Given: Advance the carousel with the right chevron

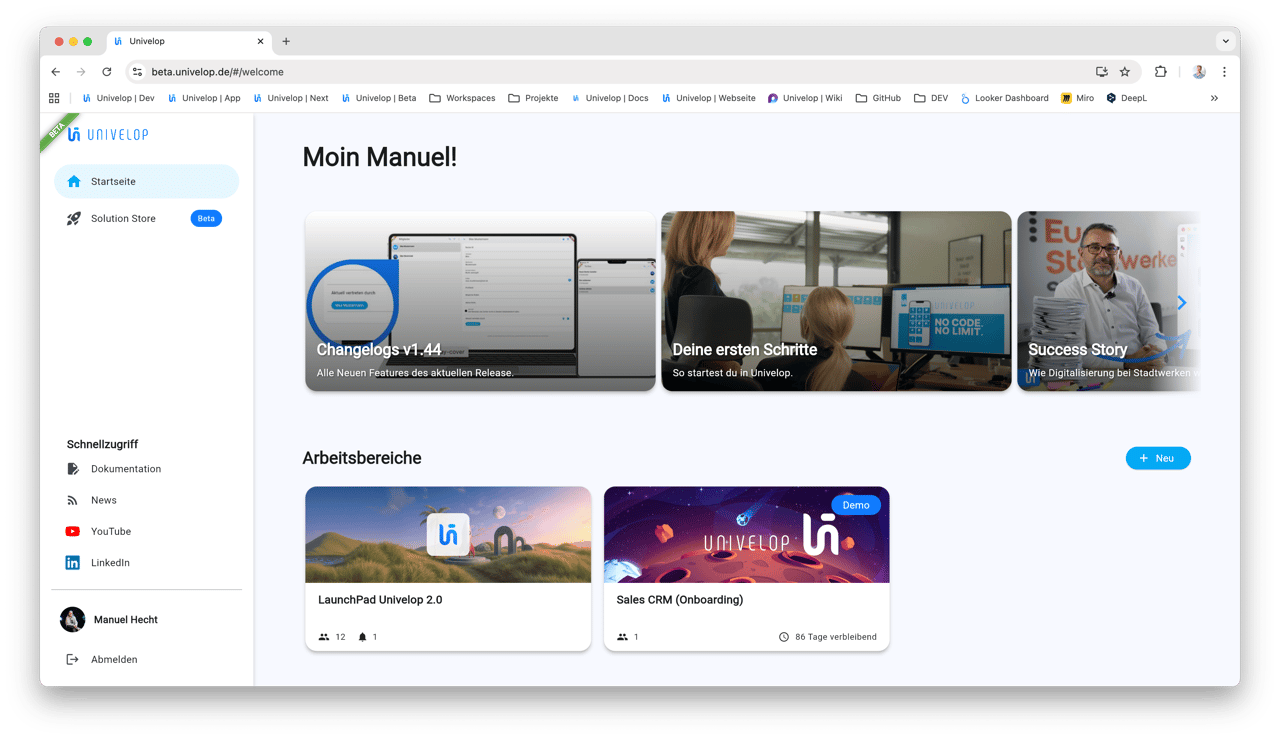Looking at the screenshot, I should [1181, 302].
